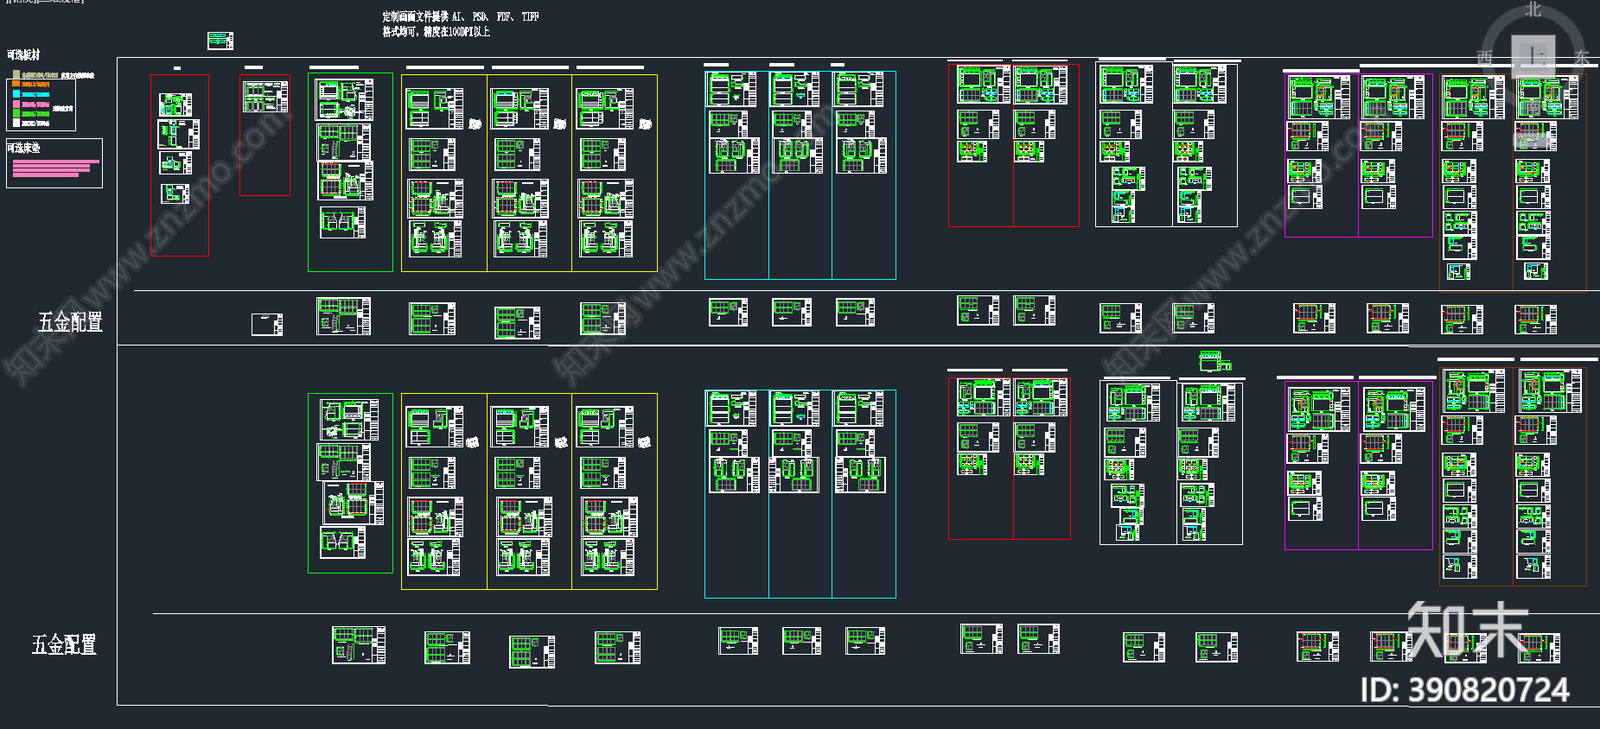
Task: Select the 可选床垫 box heading
Action: [24, 148]
